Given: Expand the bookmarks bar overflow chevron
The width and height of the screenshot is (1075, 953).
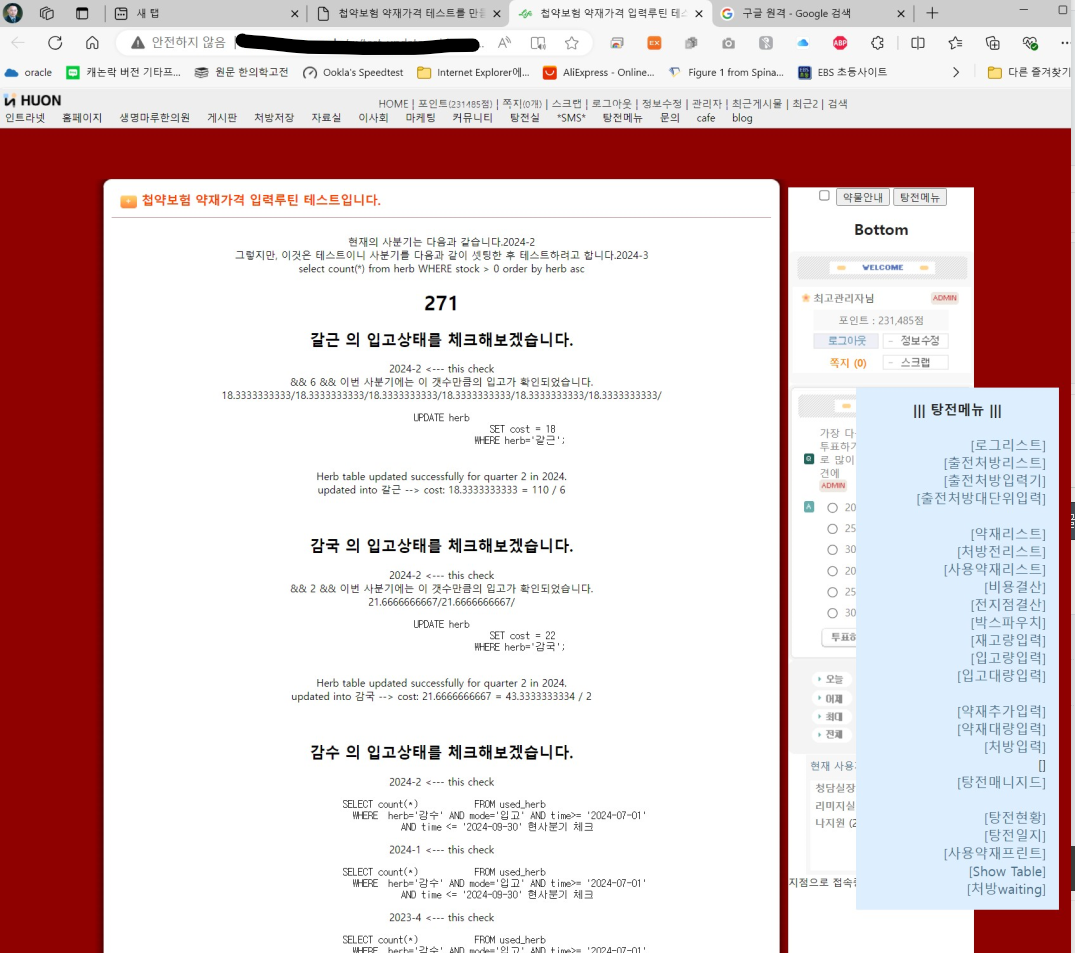Looking at the screenshot, I should tap(956, 72).
